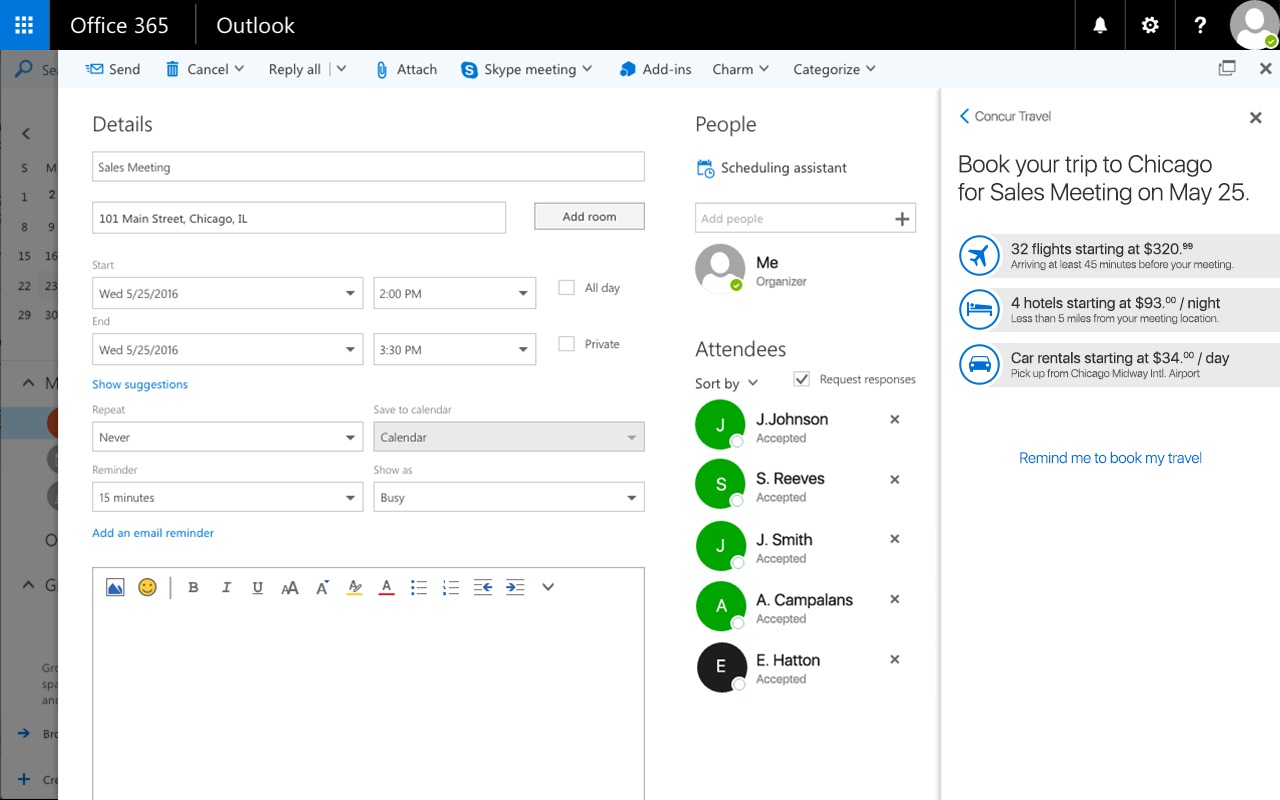Click Send in the toolbar
Screen dimensions: 1280x800
coord(113,69)
